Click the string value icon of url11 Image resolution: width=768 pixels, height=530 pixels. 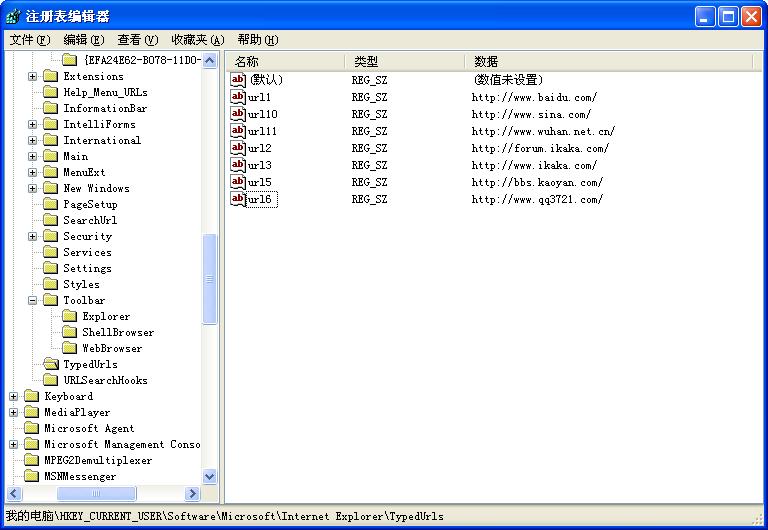click(x=238, y=131)
